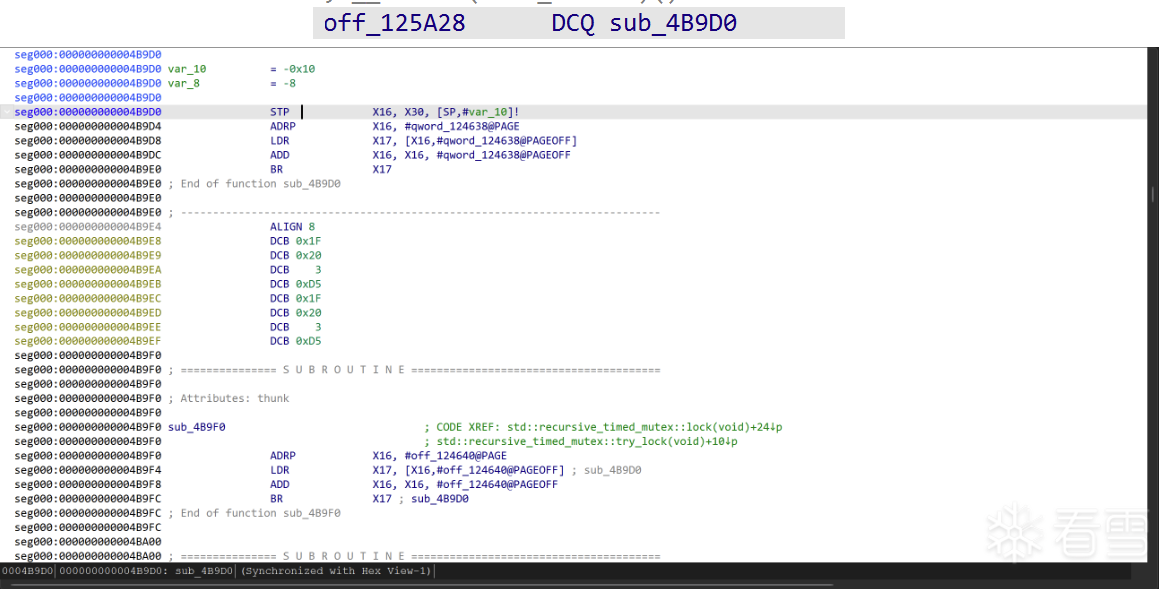Collapse the function at the STP line

click(x=7, y=112)
